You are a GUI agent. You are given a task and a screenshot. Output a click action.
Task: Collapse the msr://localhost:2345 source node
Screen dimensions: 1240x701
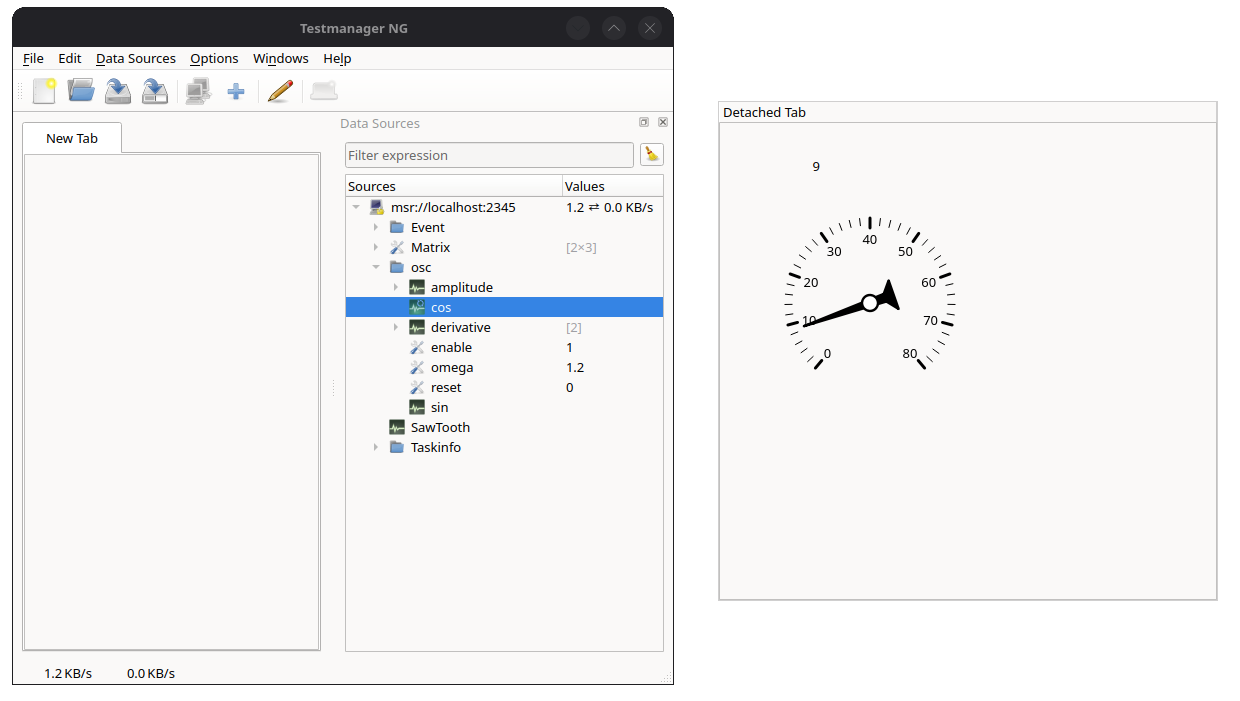click(x=356, y=207)
